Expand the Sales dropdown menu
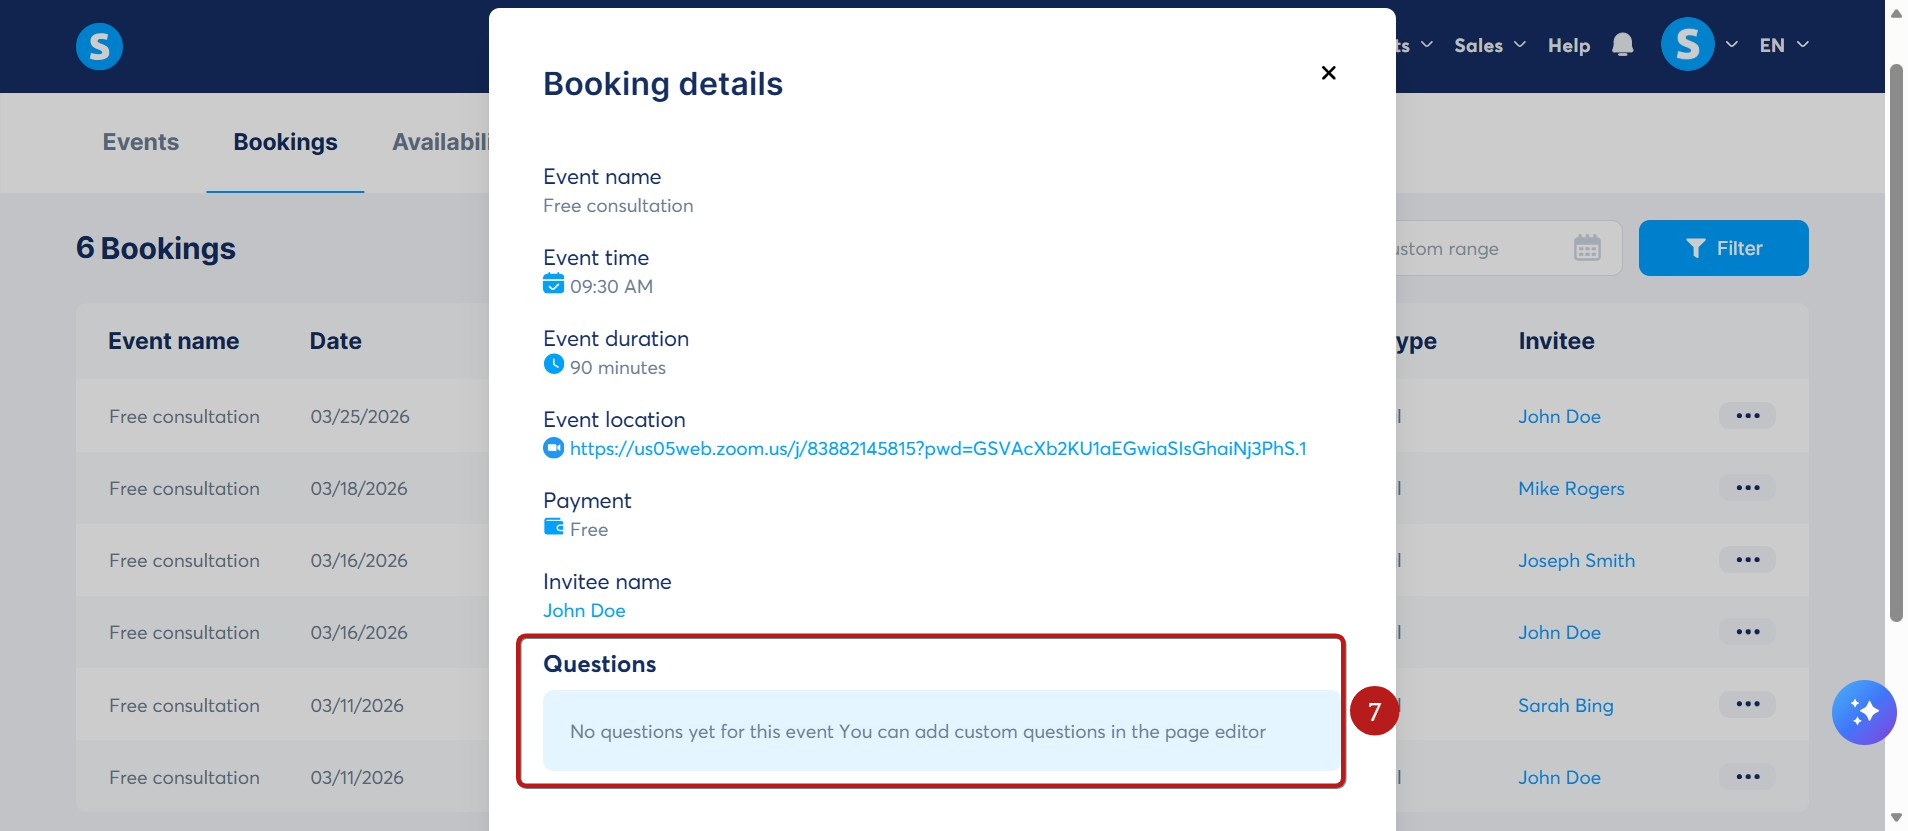Screen dimensions: 1908x831 tap(1489, 45)
